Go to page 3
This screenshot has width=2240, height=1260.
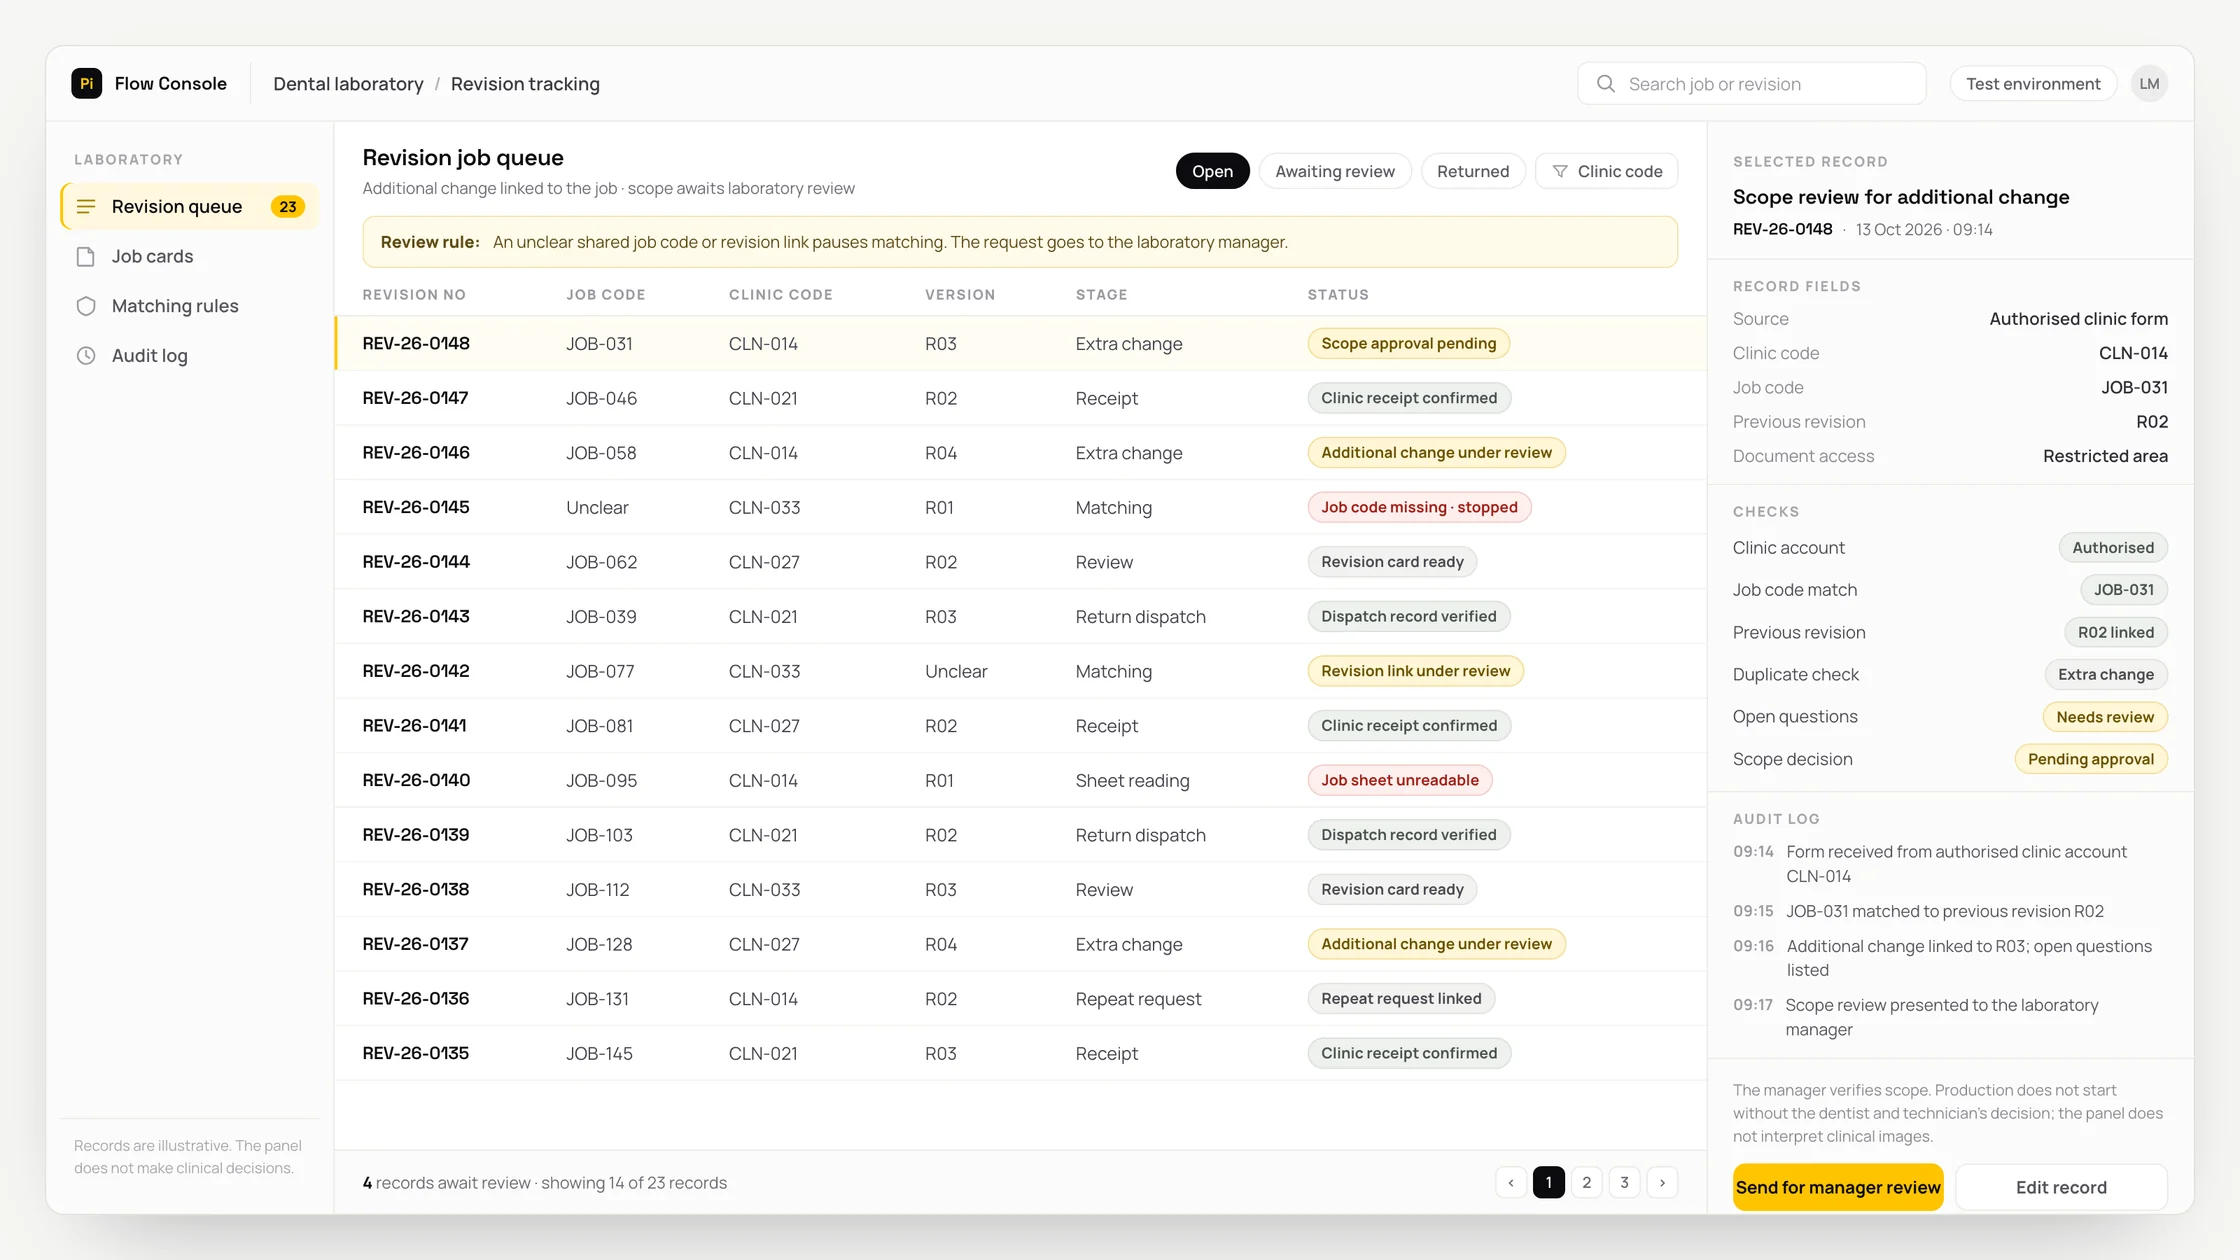[1625, 1182]
